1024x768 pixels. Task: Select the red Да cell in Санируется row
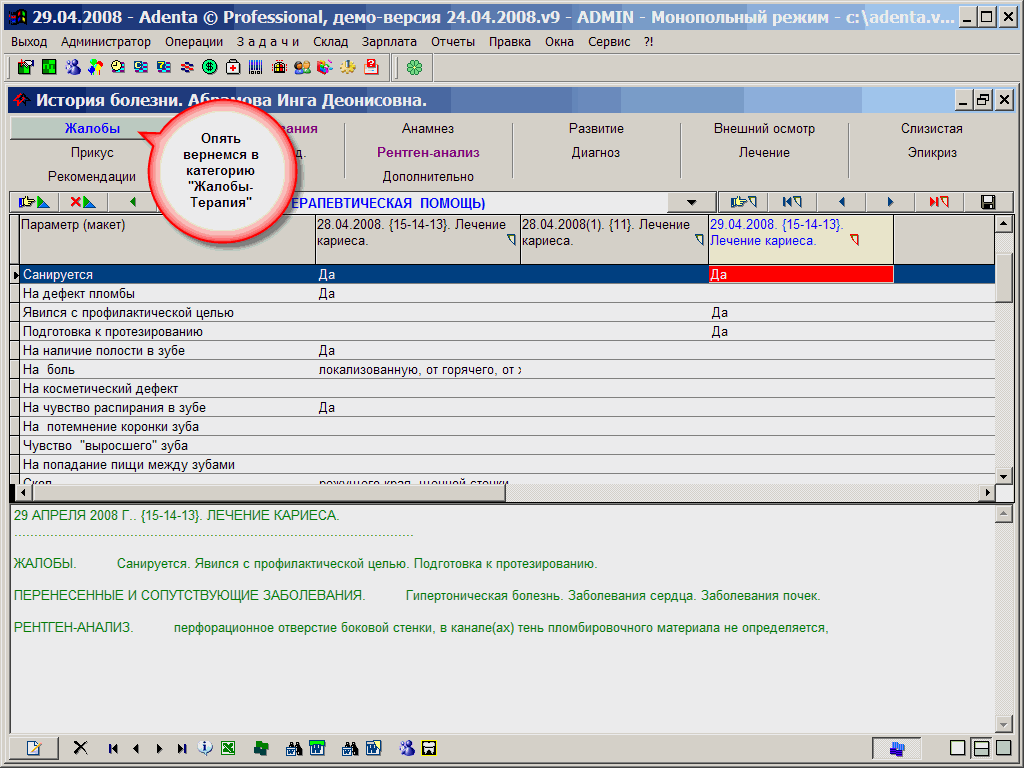coord(800,274)
